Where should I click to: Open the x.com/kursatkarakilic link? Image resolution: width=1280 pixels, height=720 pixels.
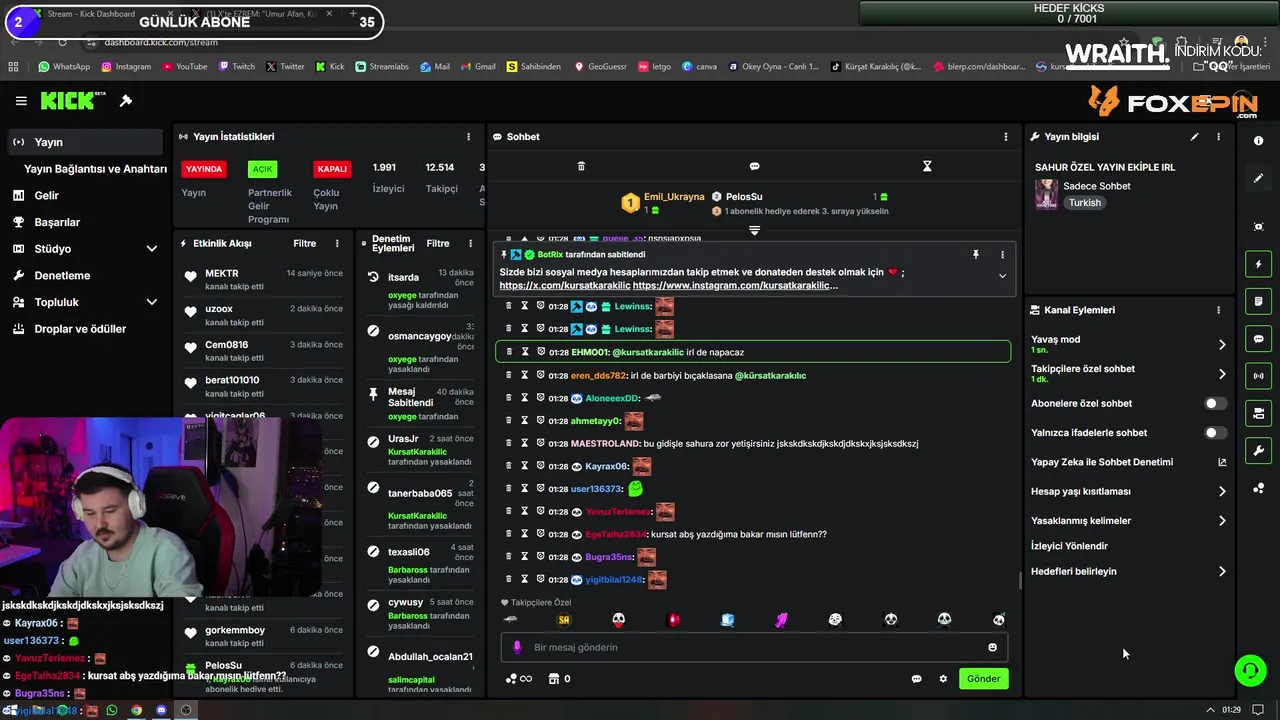[x=565, y=286]
